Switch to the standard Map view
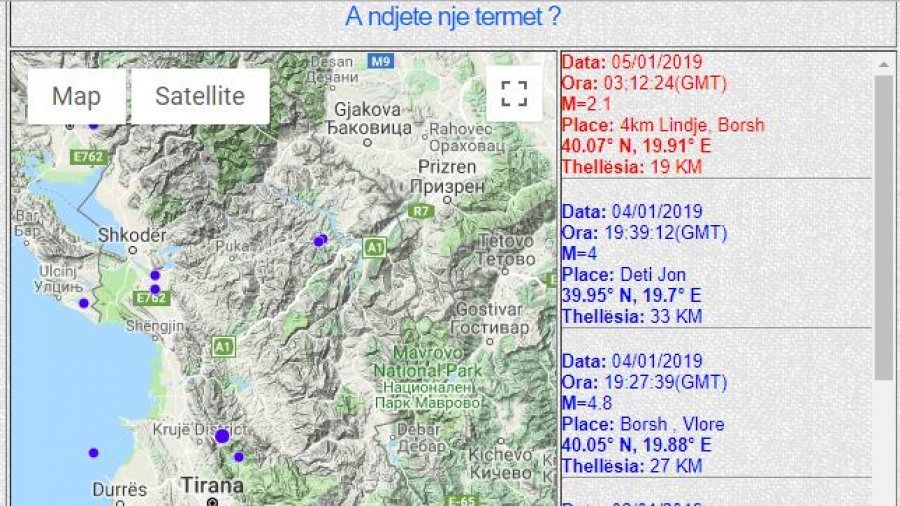900x506 pixels. click(76, 96)
